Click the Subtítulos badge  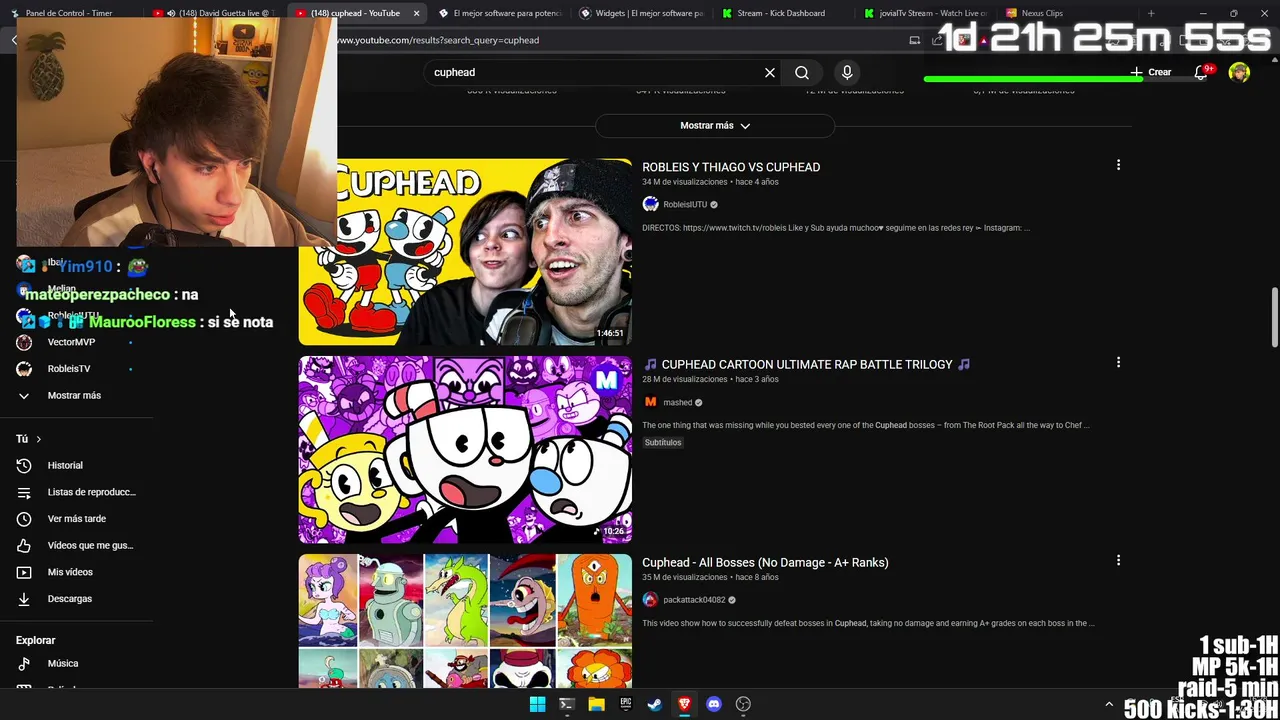point(663,442)
